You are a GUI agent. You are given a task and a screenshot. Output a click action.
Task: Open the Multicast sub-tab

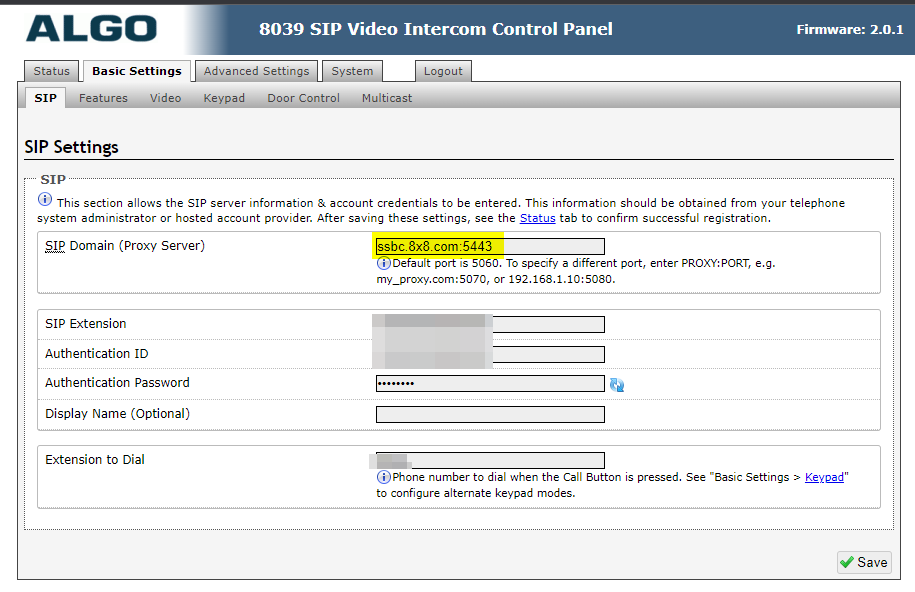click(x=387, y=98)
